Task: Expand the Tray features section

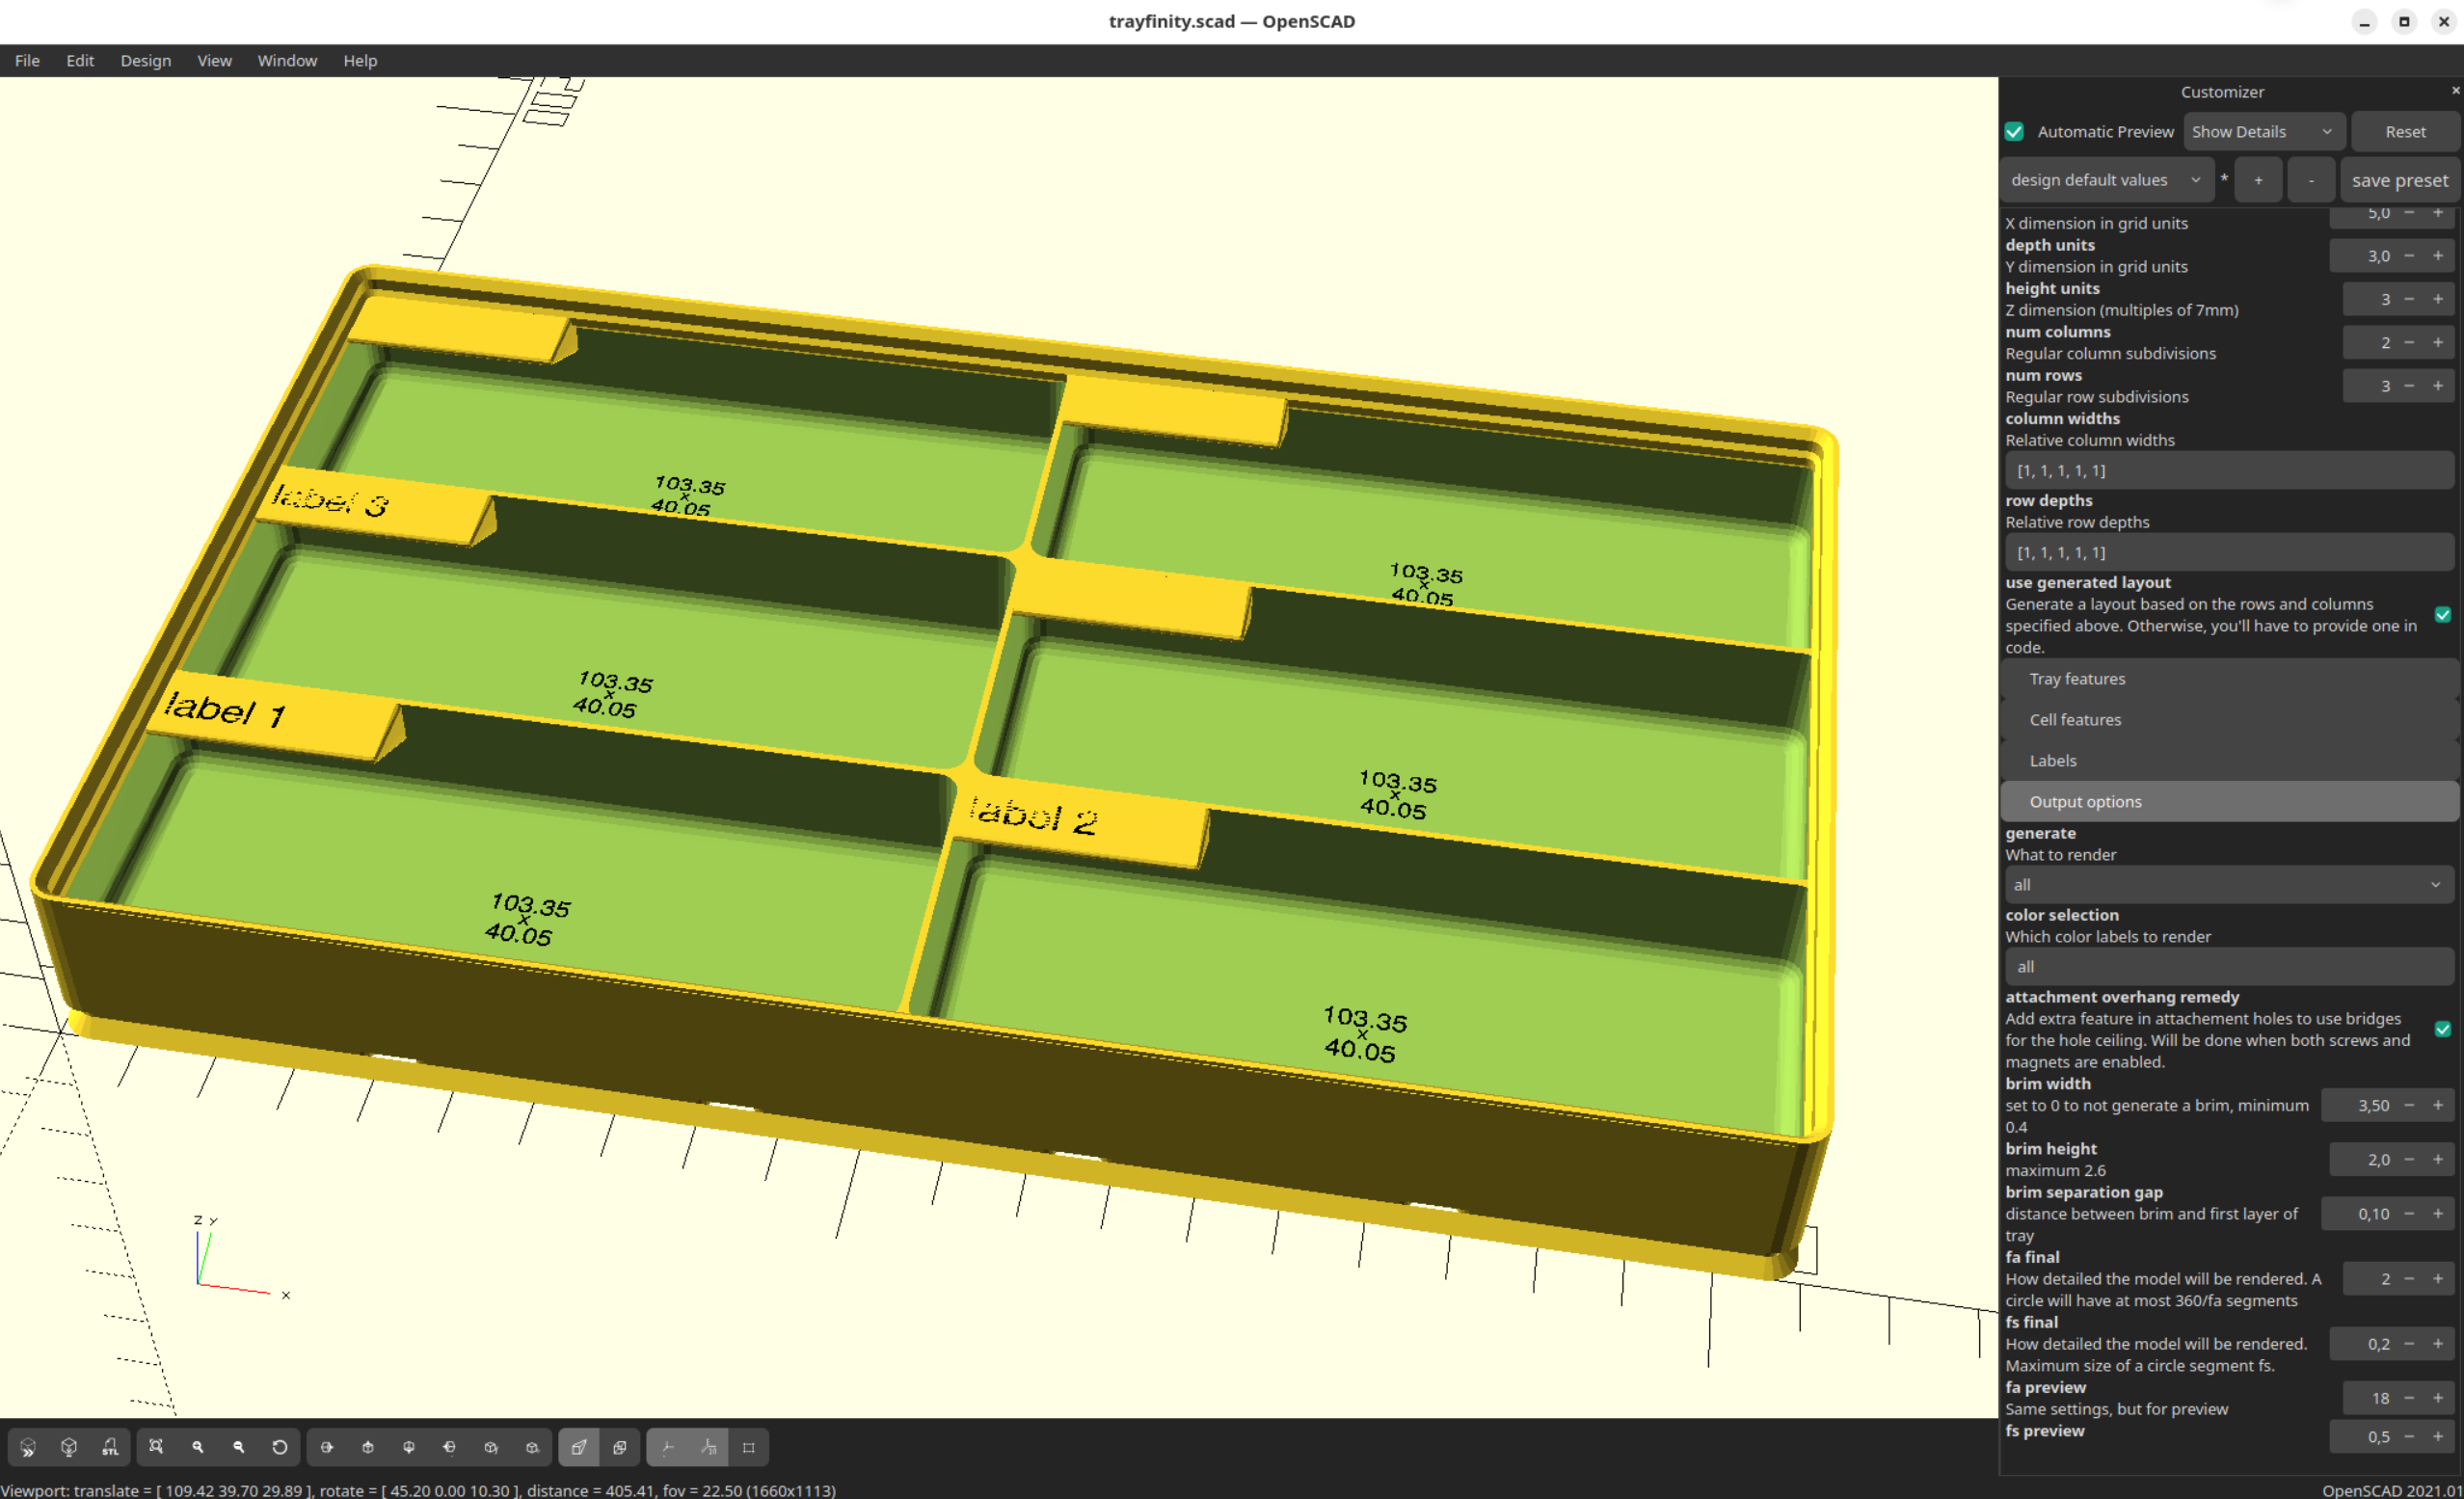Action: [x=2229, y=679]
